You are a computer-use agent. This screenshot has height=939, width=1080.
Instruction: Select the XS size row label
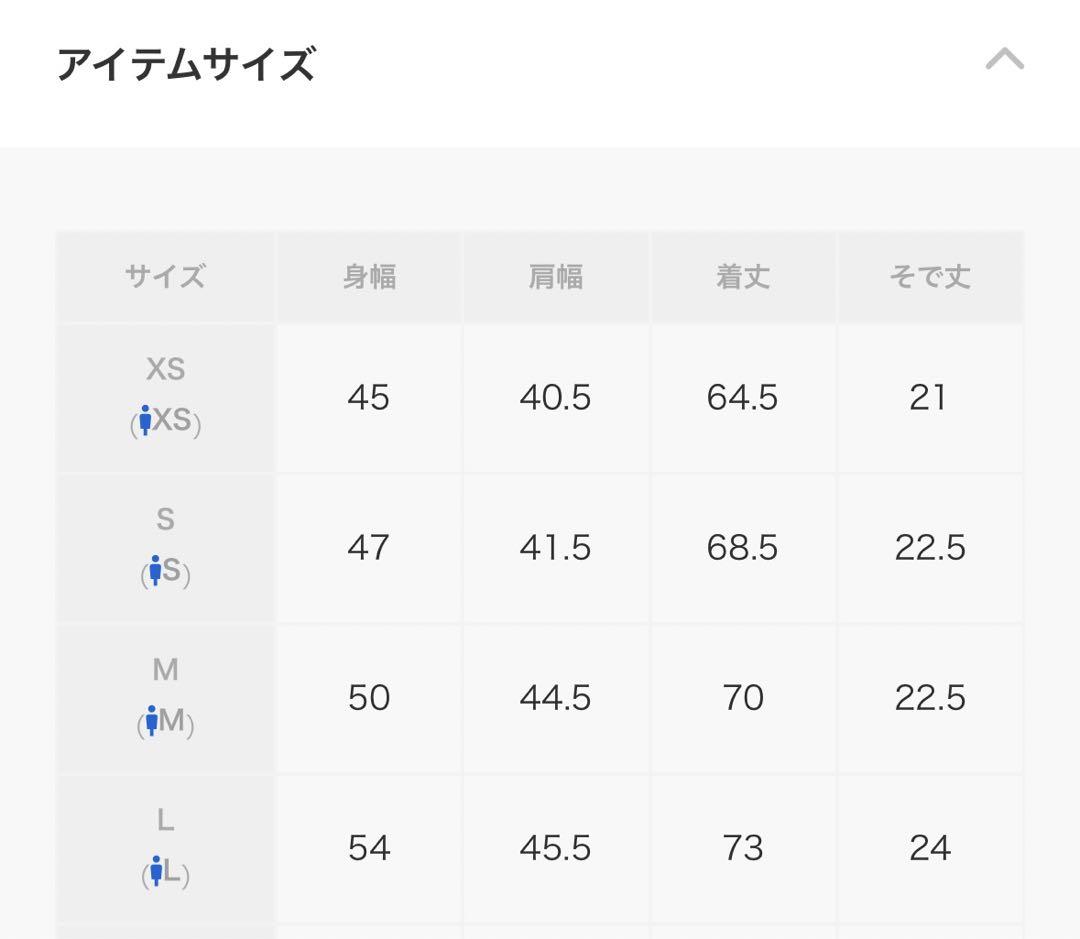tap(165, 398)
